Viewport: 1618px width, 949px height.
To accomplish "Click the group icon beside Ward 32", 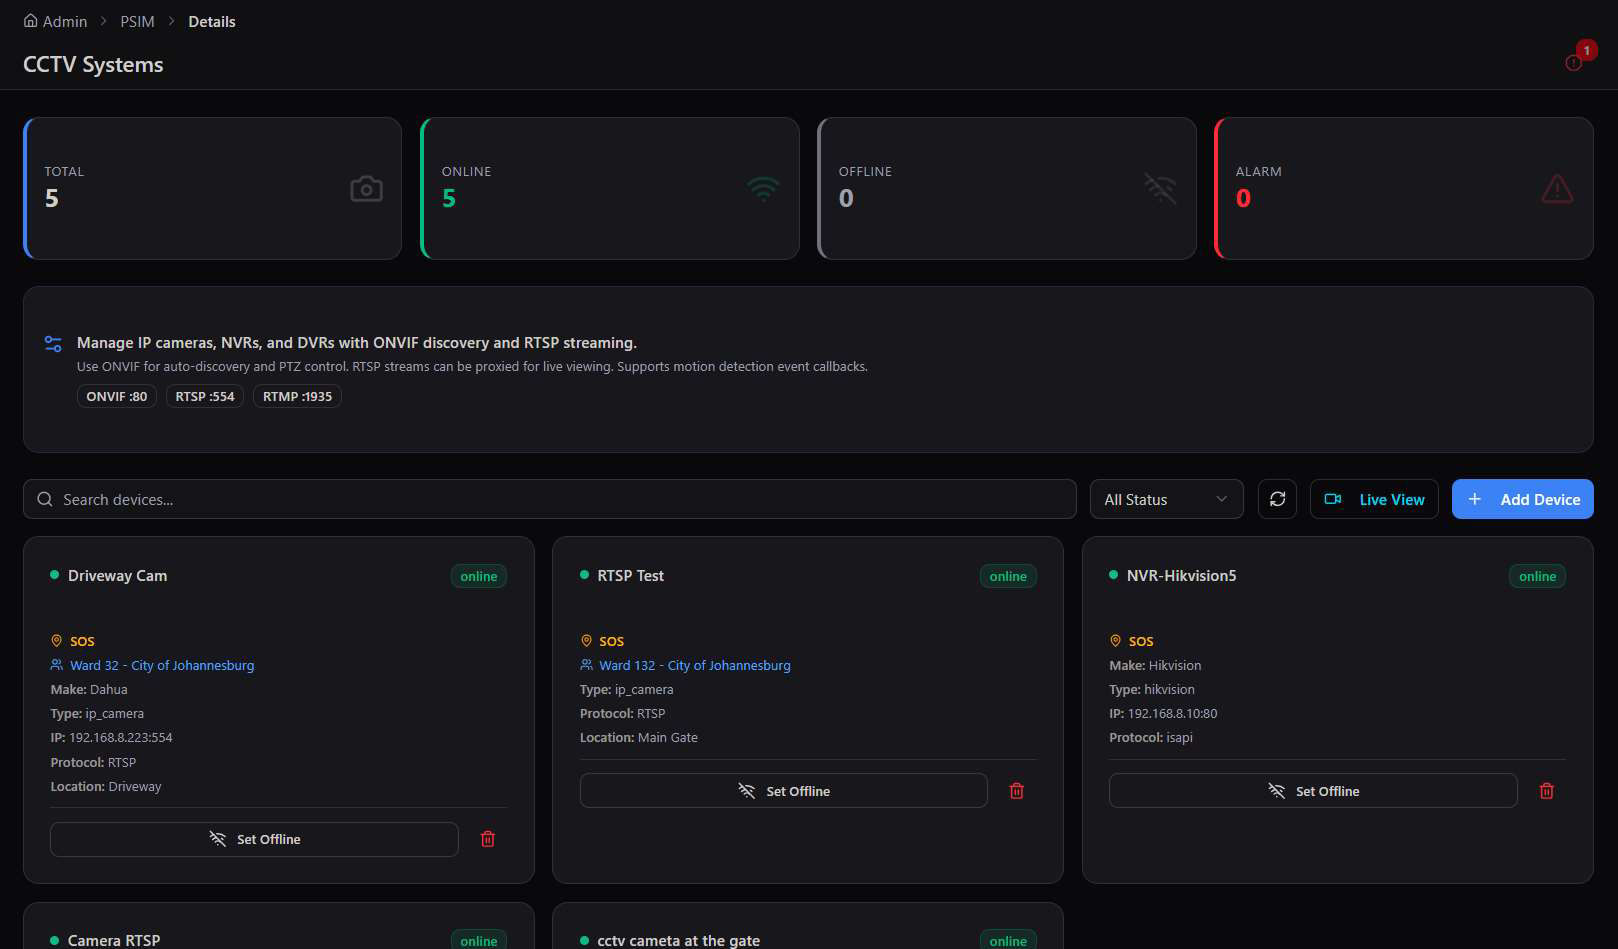I will (56, 665).
